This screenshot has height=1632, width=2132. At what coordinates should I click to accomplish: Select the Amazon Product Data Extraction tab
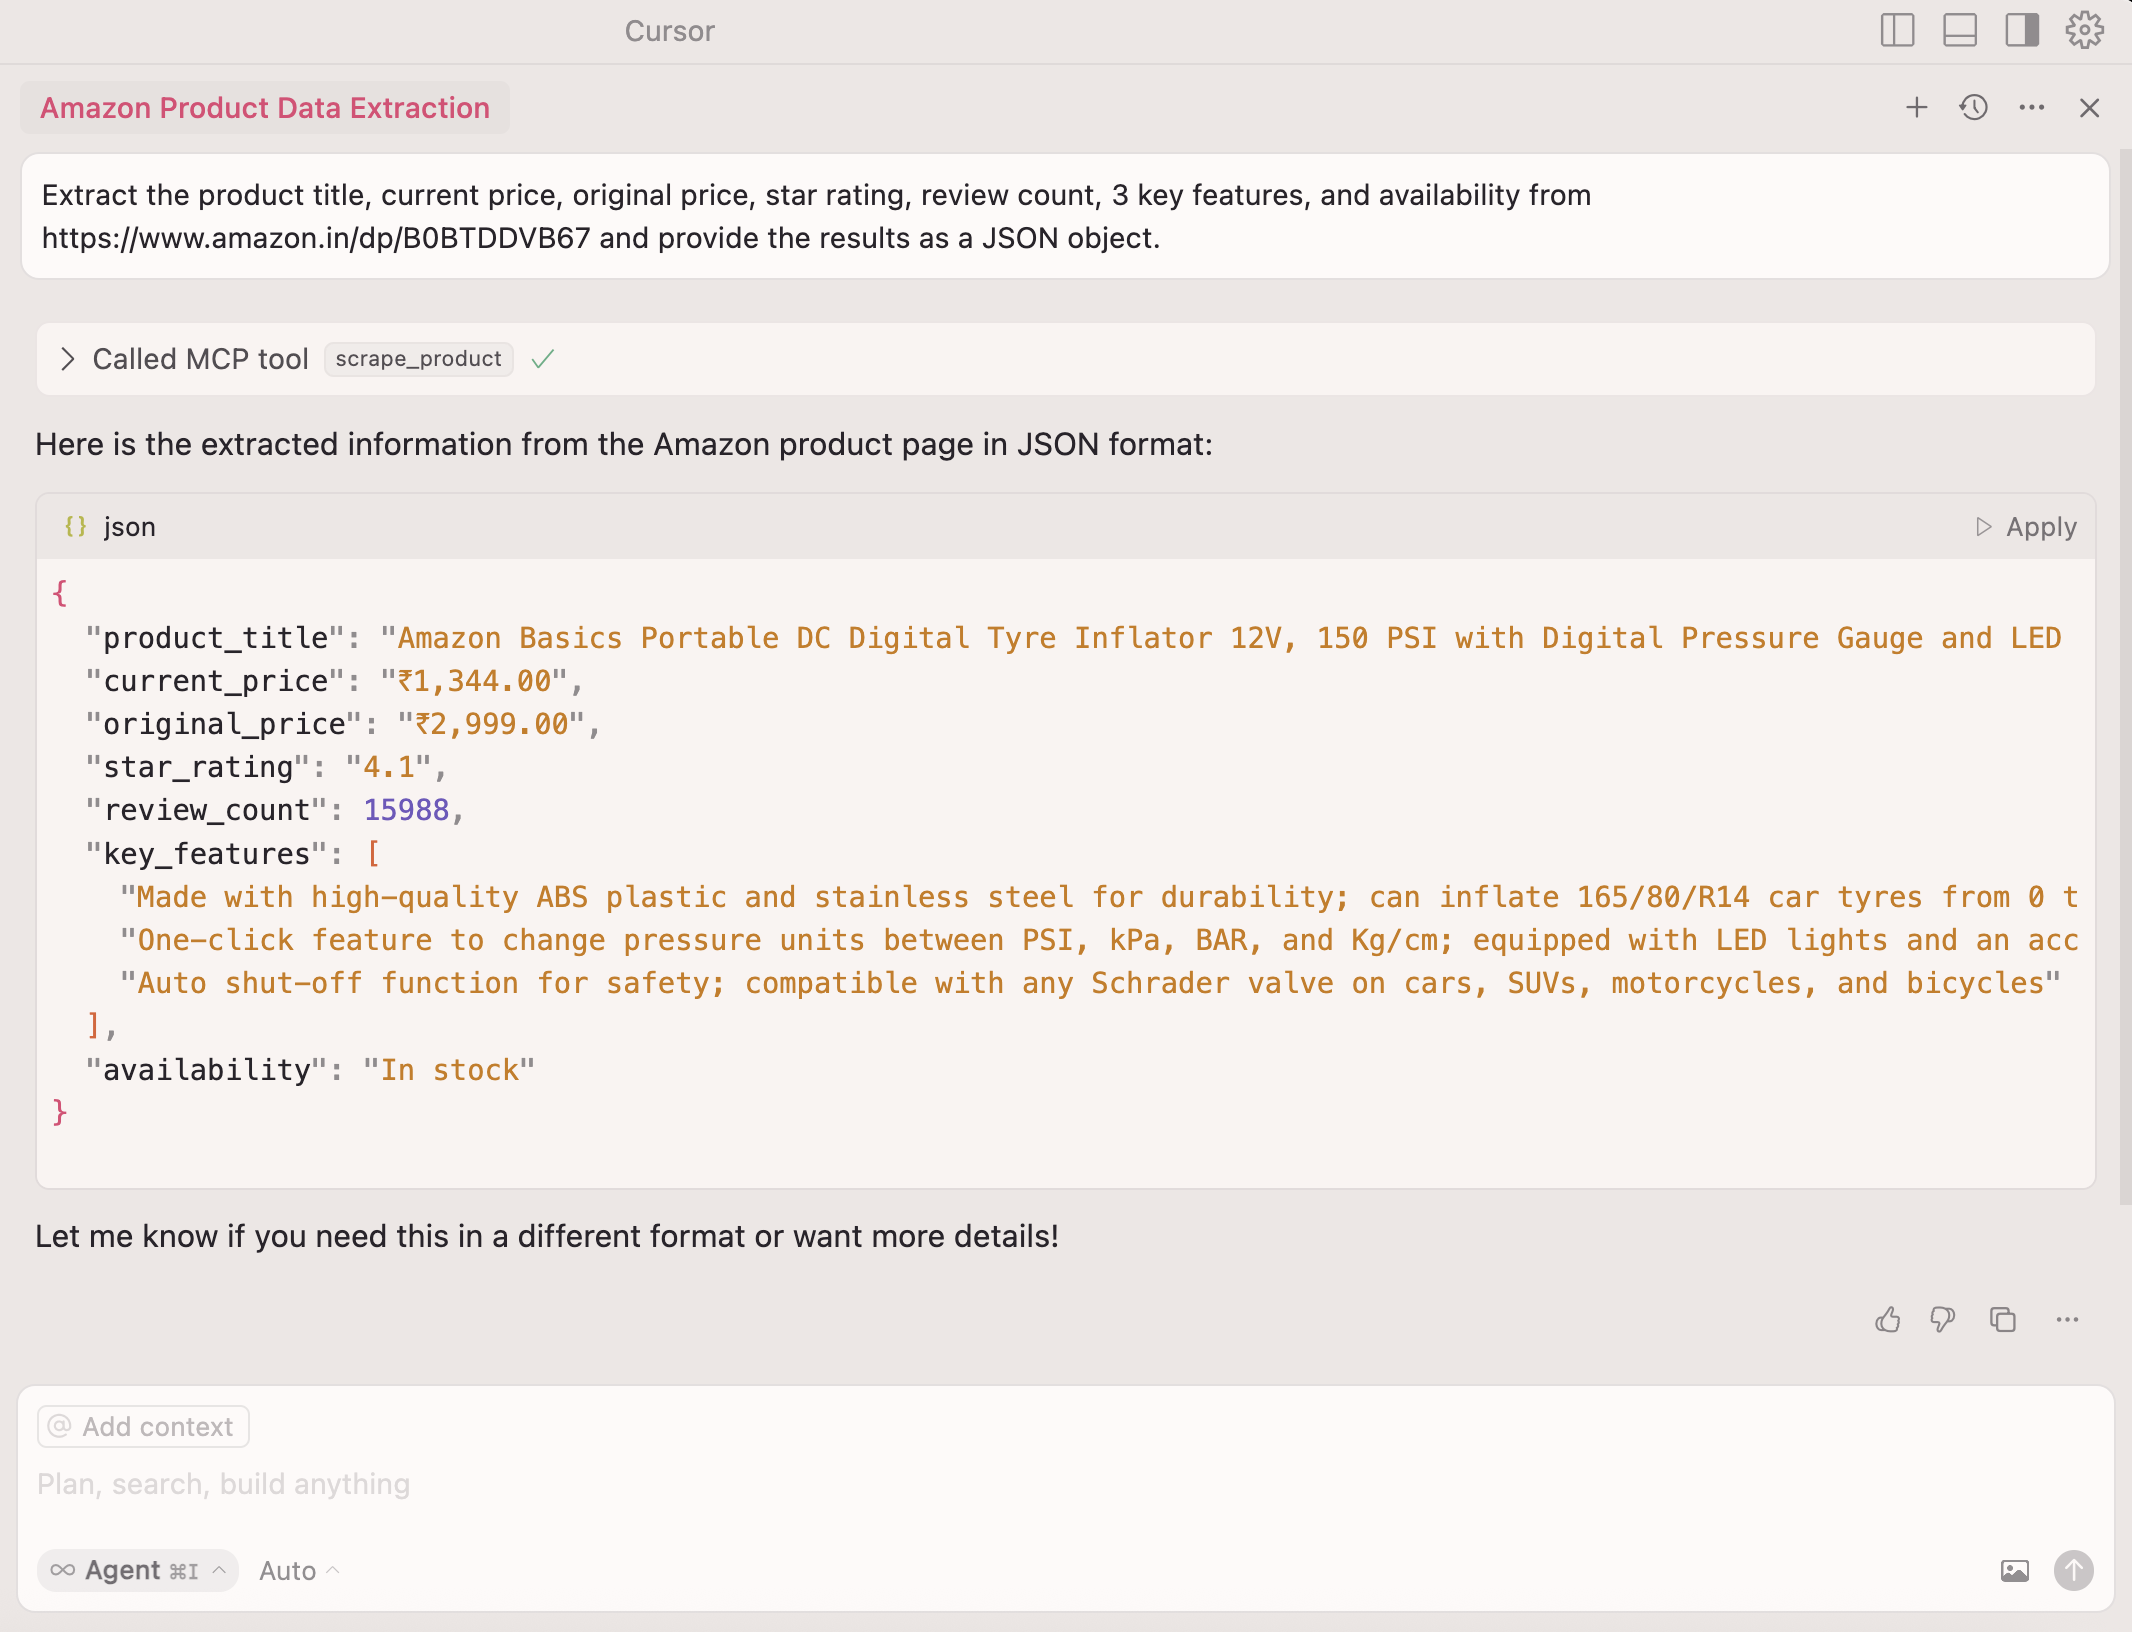(x=265, y=107)
